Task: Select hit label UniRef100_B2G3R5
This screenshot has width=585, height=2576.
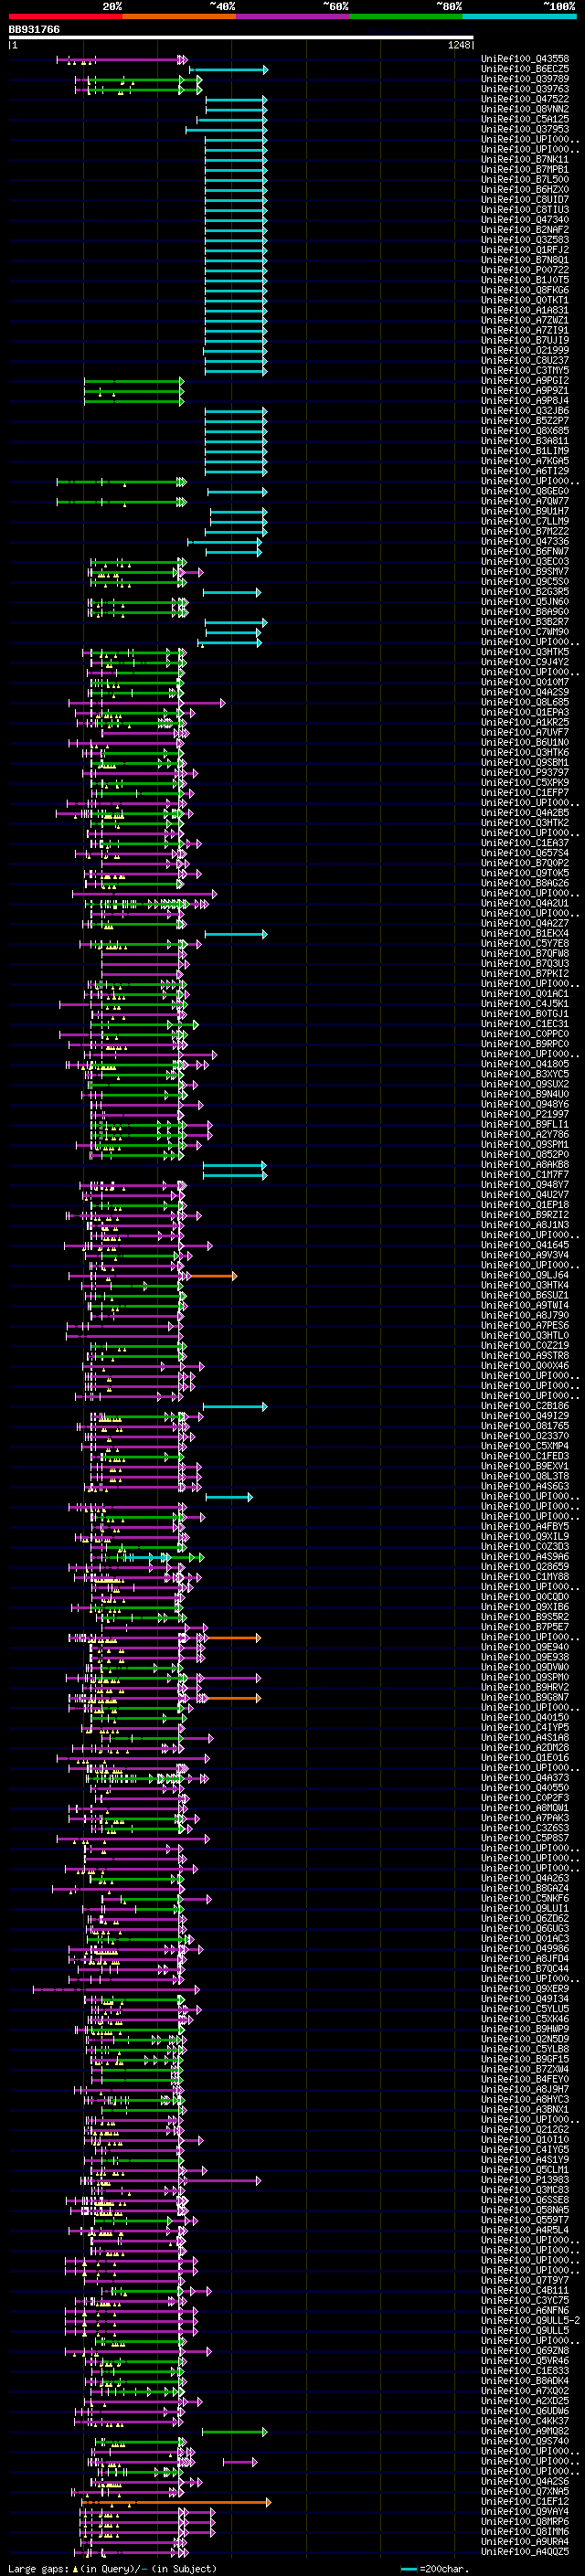Action: (x=525, y=592)
